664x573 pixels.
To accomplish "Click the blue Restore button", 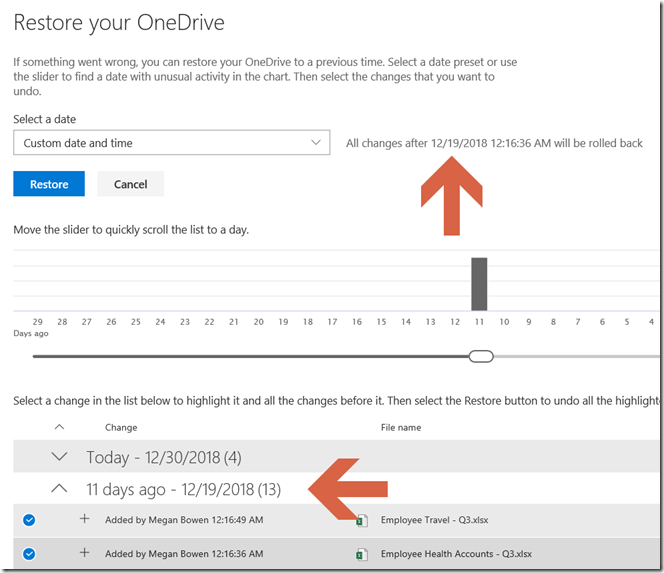I will pos(49,184).
